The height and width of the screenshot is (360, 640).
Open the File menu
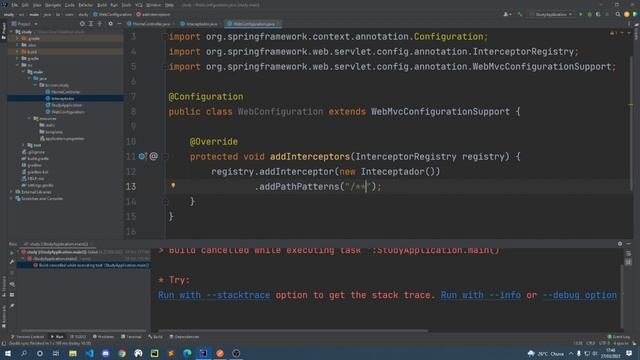click(15, 5)
